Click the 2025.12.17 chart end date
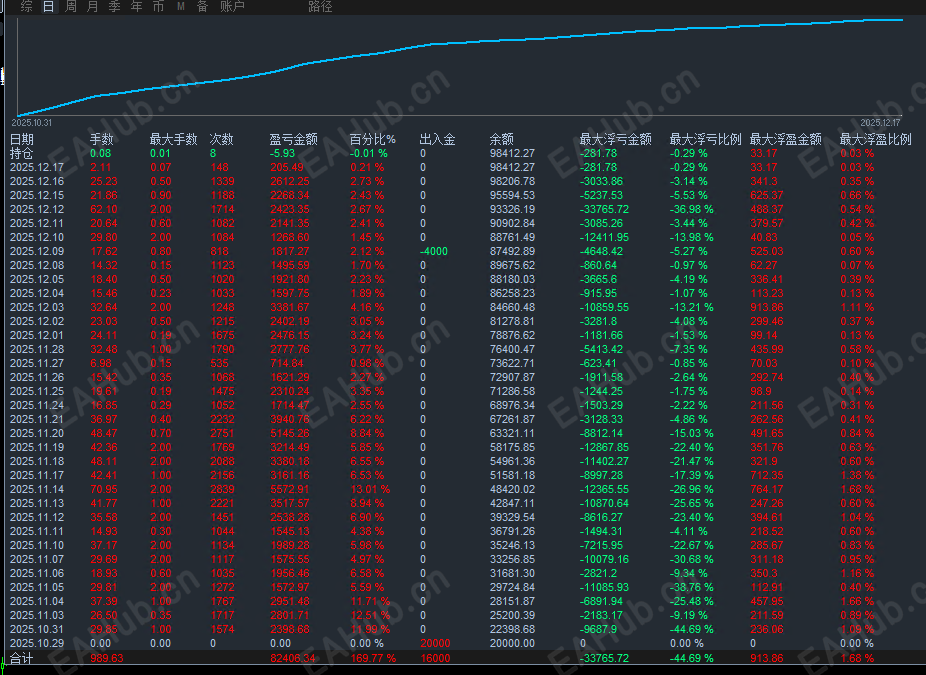This screenshot has height=675, width=926. tap(880, 123)
